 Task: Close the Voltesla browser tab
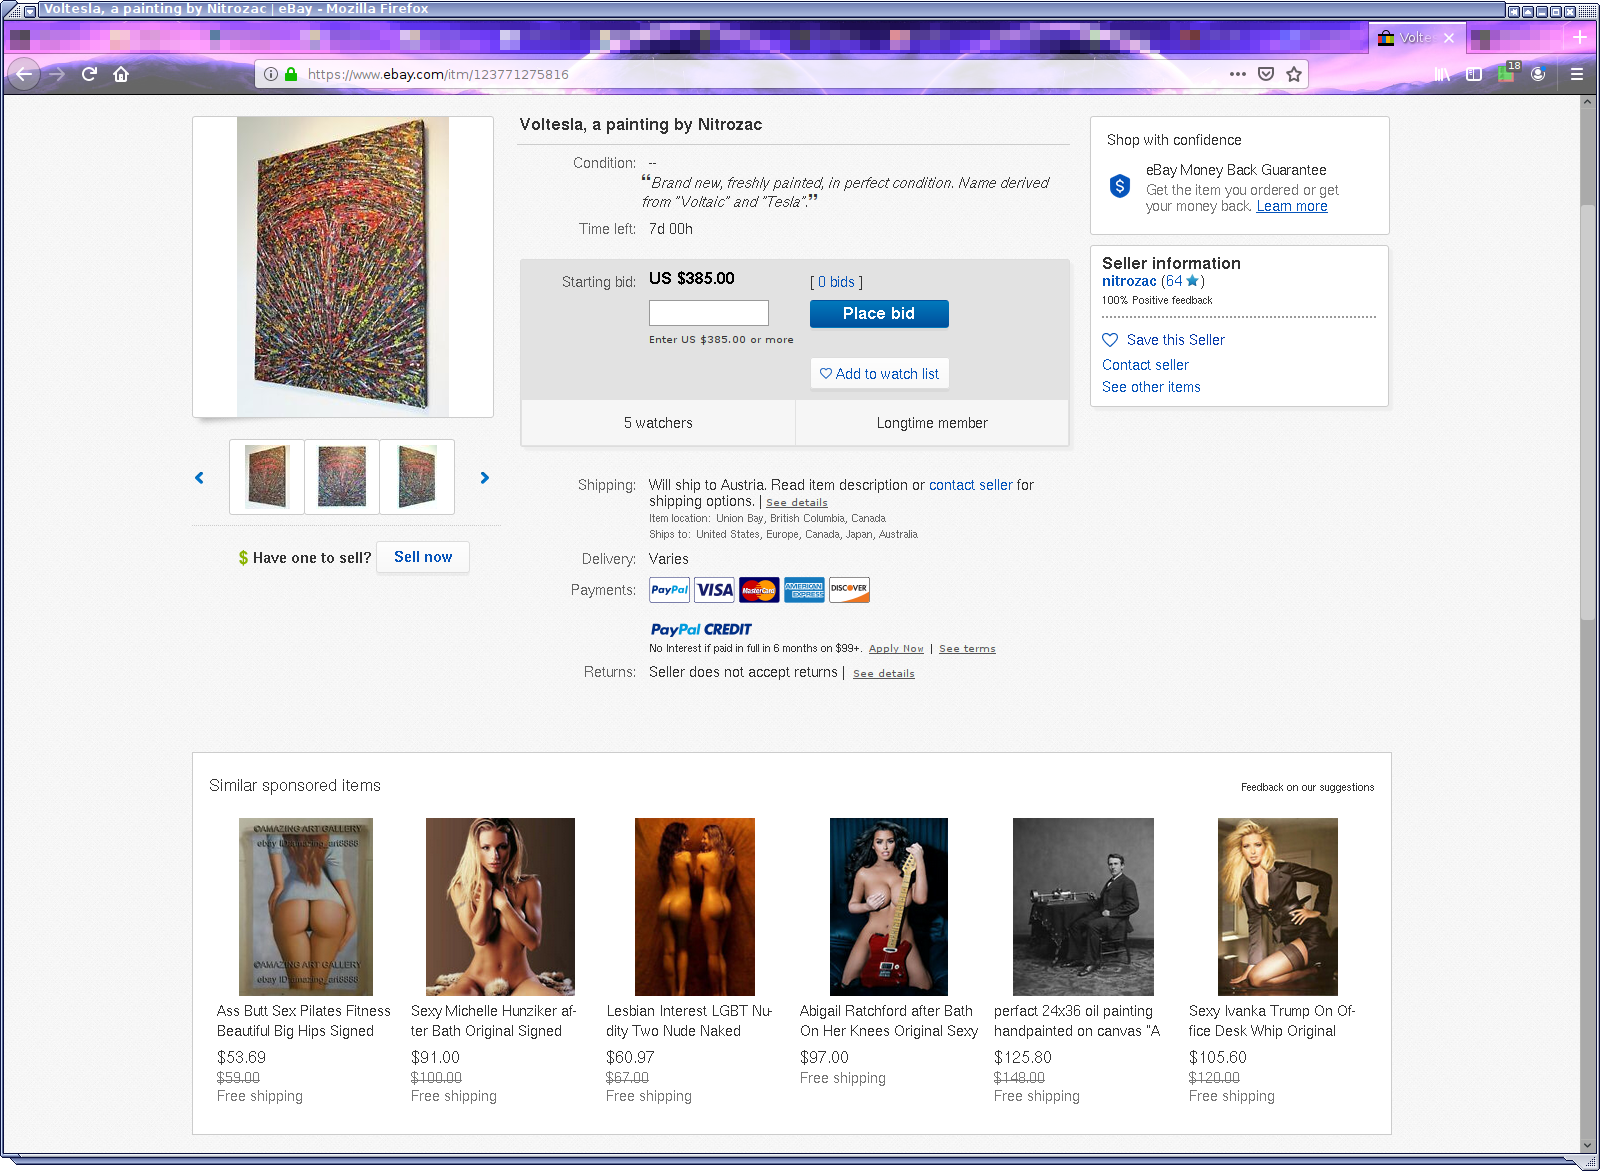pos(1449,38)
